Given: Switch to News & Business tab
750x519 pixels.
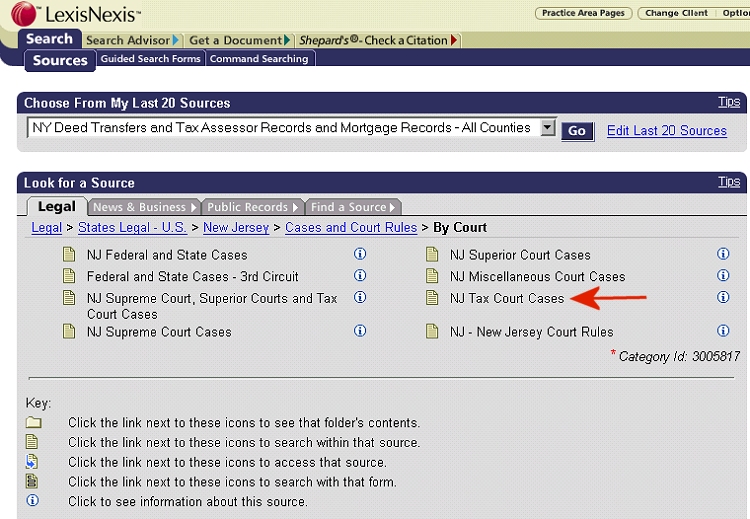Looking at the screenshot, I should click(143, 207).
